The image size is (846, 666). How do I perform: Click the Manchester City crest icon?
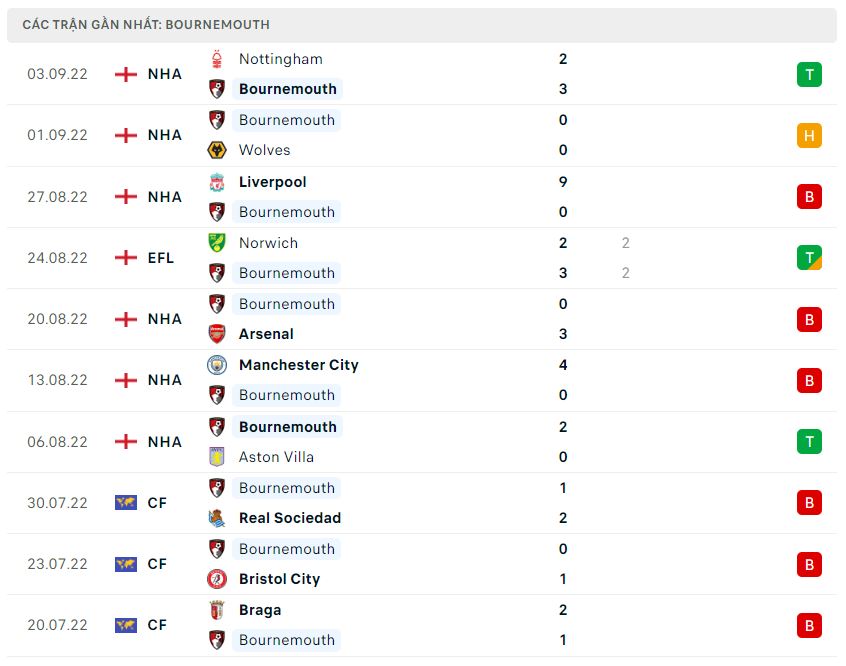coord(217,365)
